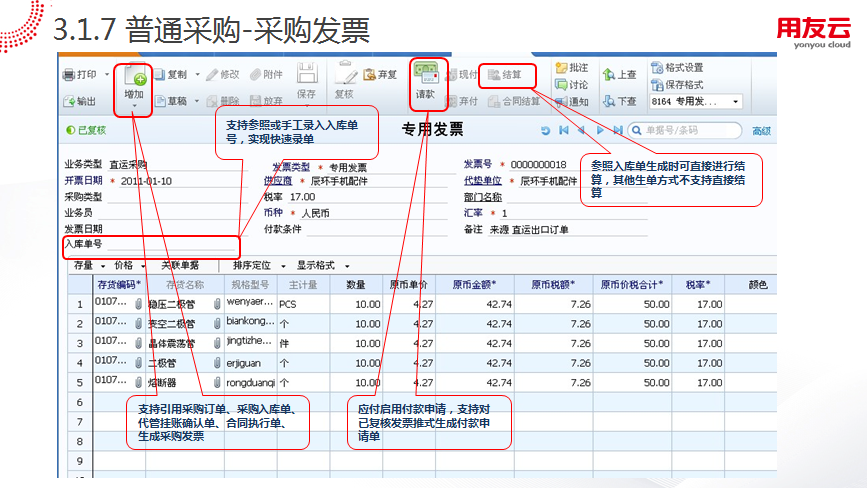The height and width of the screenshot is (488, 867).
Task: Open the 8164 专用发 format template dropdown
Action: [735, 102]
